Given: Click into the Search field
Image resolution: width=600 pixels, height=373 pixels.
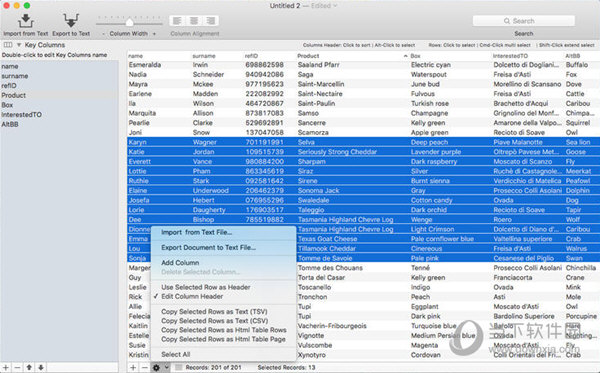Looking at the screenshot, I should 523,21.
